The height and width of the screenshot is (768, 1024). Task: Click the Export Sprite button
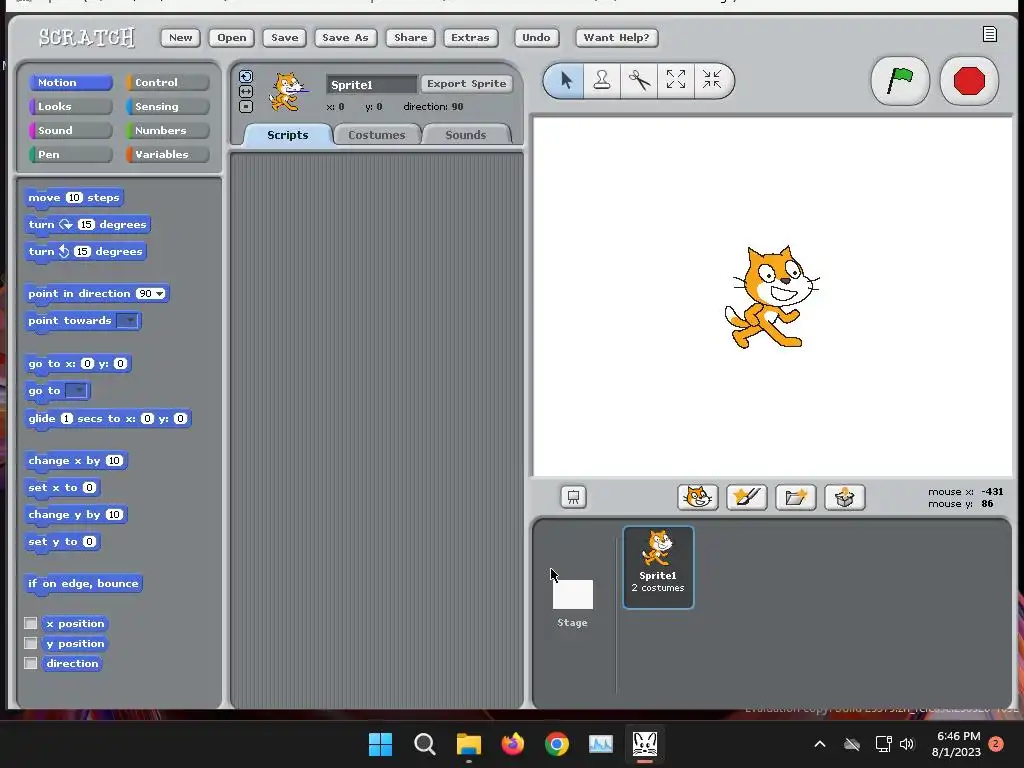(466, 84)
